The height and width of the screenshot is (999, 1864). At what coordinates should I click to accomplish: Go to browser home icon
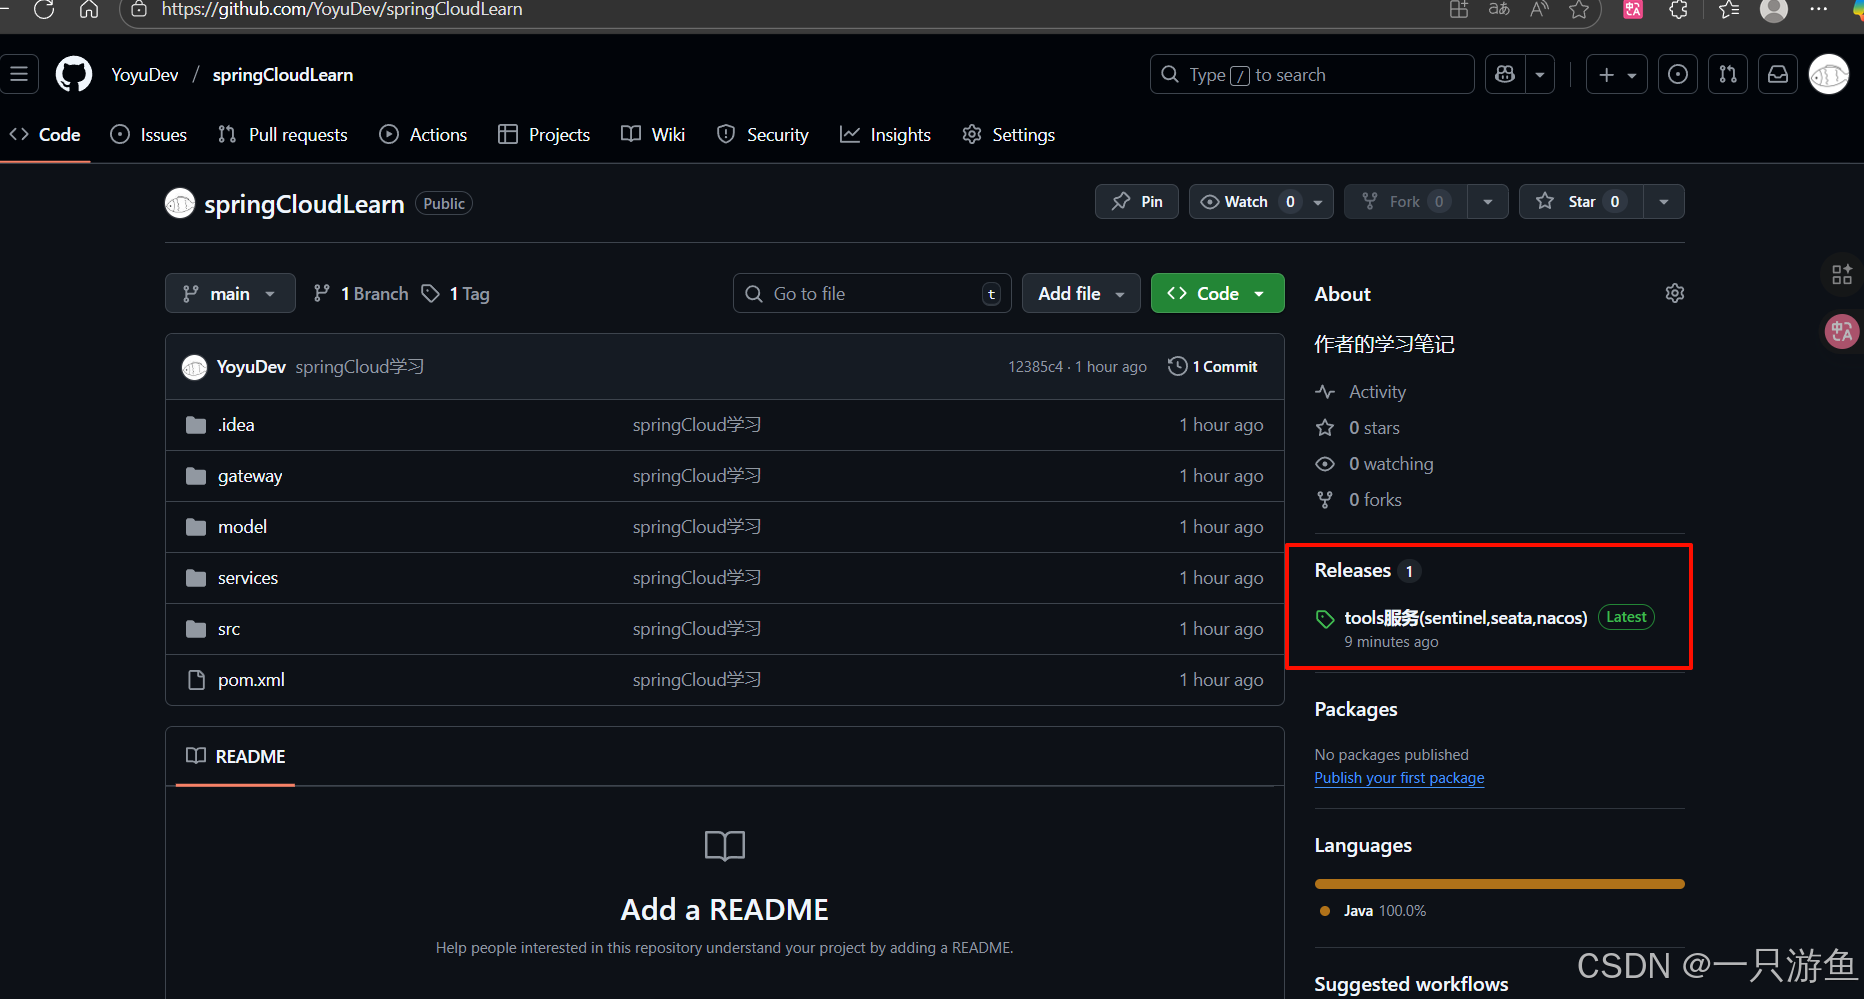(x=89, y=10)
